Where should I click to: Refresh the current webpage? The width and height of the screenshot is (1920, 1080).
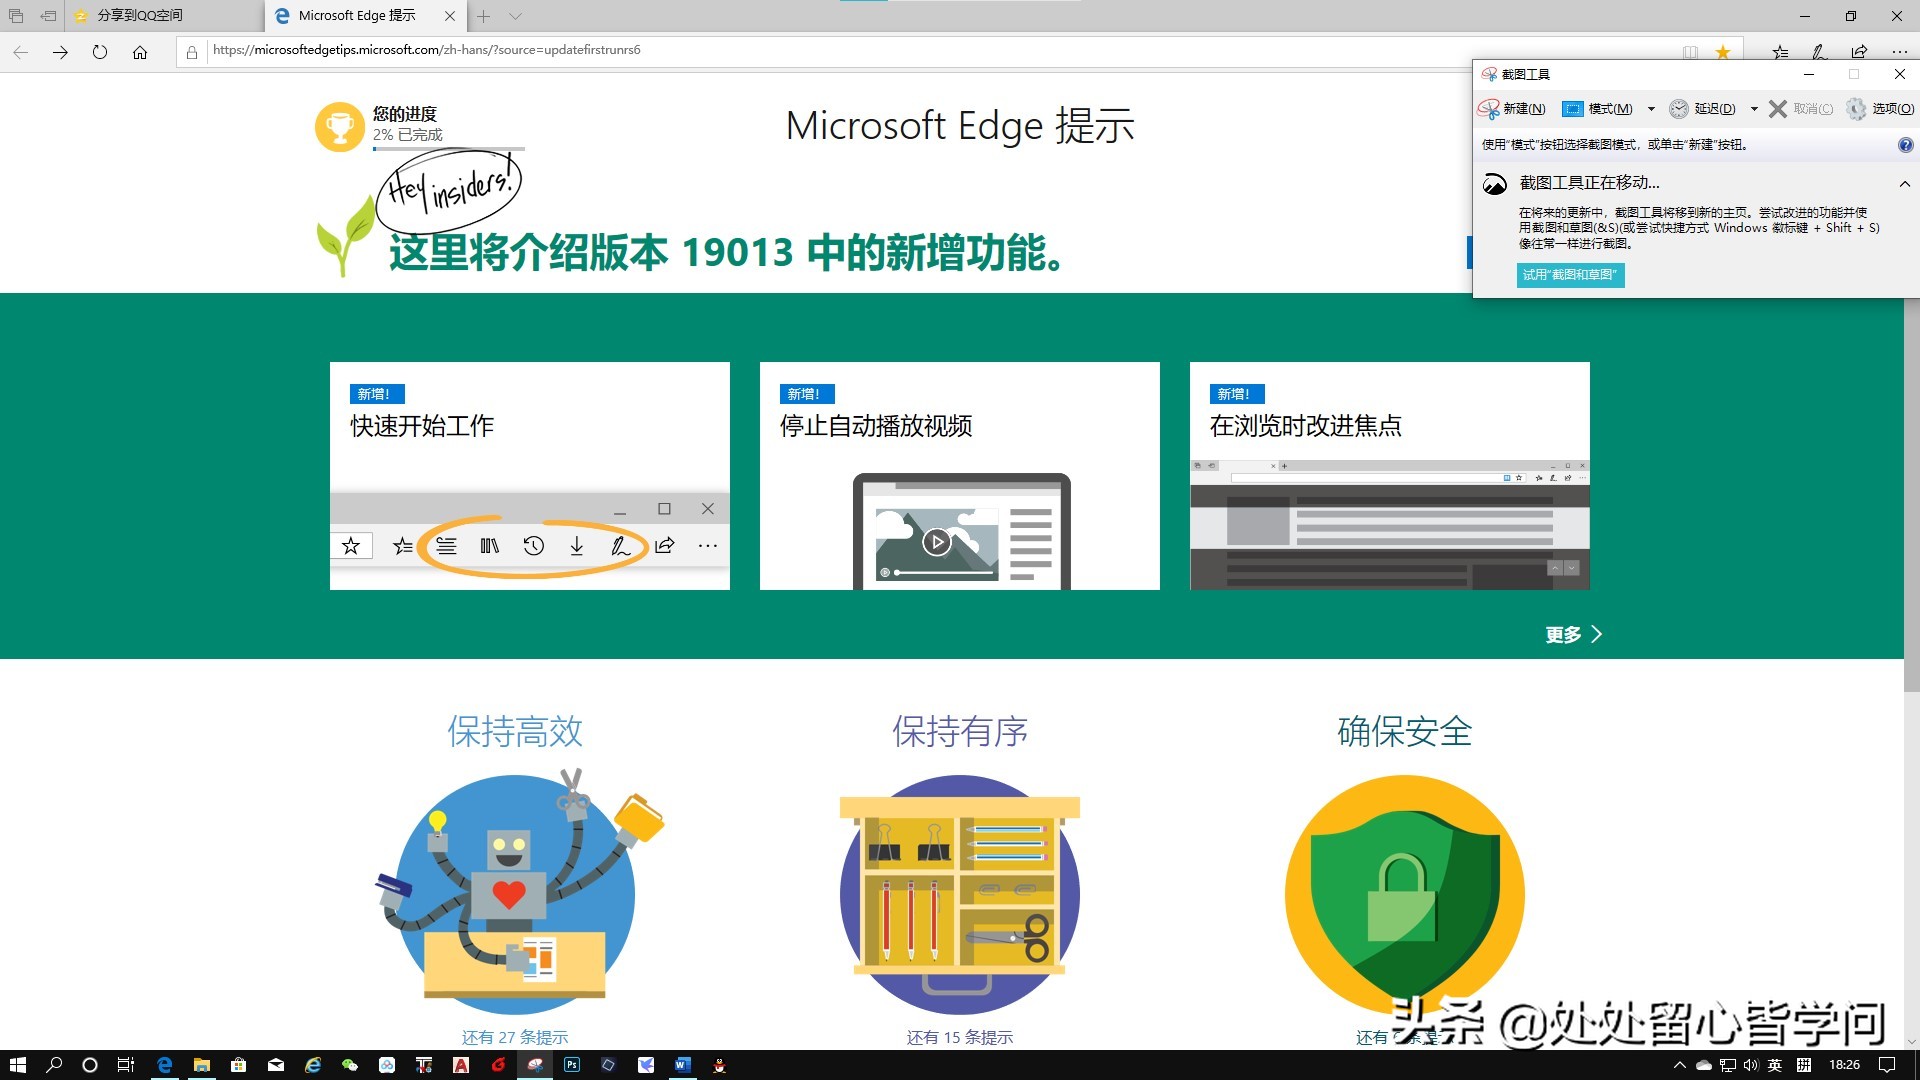(x=100, y=52)
